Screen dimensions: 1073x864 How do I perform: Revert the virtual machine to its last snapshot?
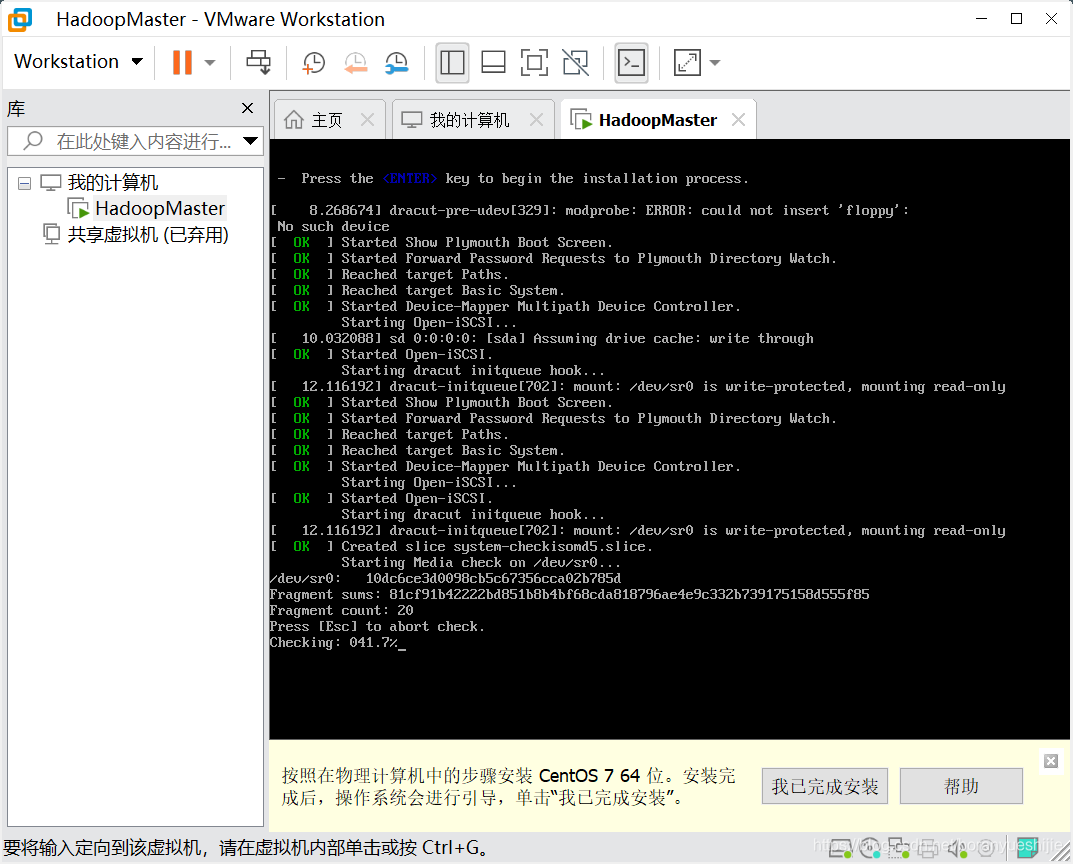tap(356, 62)
